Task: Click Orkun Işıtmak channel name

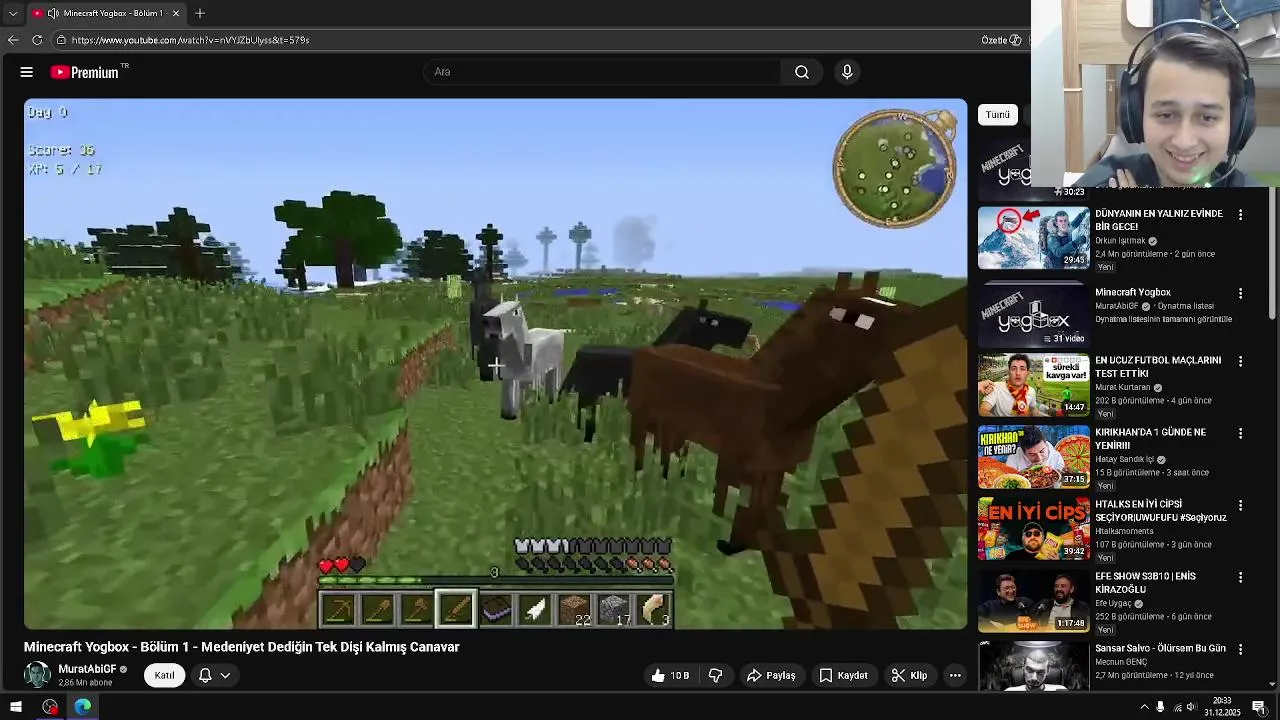Action: (1120, 241)
